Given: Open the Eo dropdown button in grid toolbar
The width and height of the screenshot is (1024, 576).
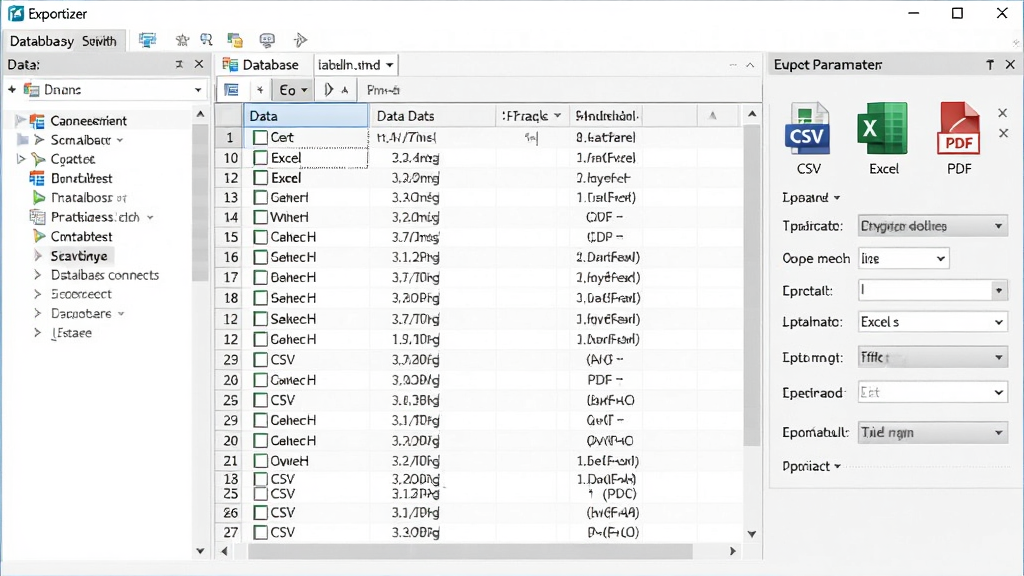Looking at the screenshot, I should 293,90.
